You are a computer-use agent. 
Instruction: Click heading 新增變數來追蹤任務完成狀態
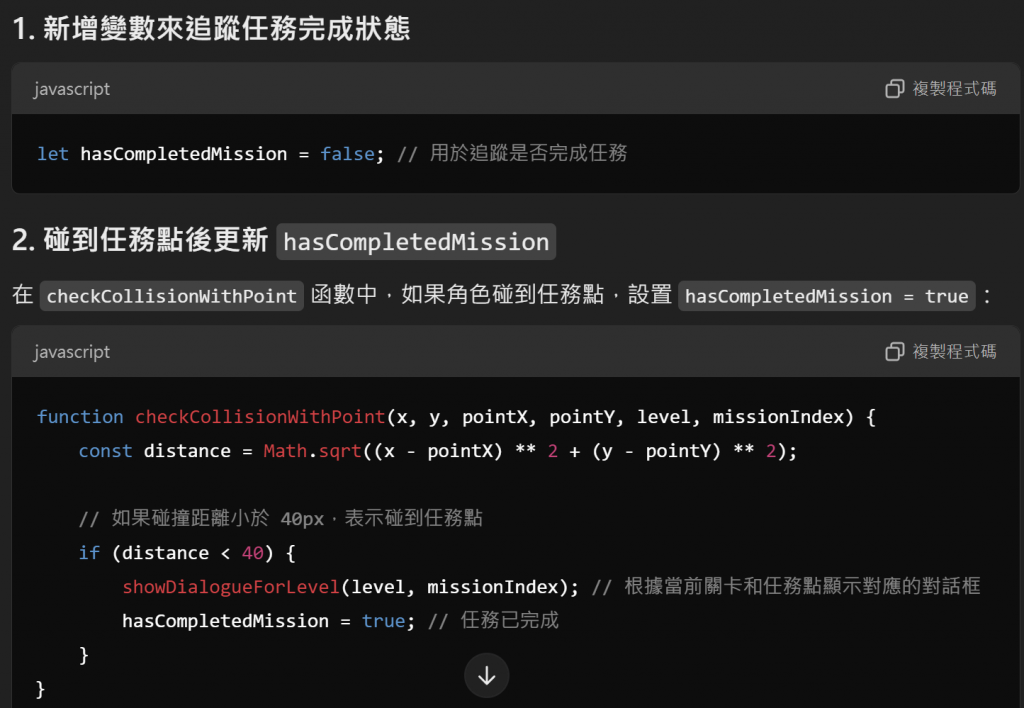[x=227, y=29]
